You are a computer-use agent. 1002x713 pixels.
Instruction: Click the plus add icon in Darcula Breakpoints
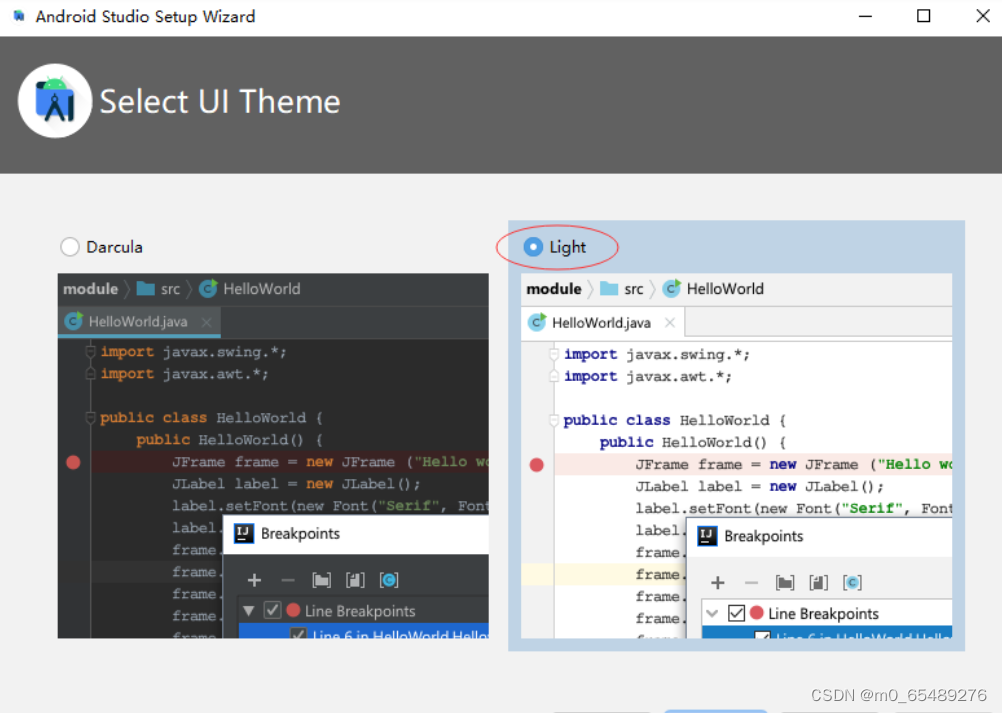pyautogui.click(x=254, y=580)
